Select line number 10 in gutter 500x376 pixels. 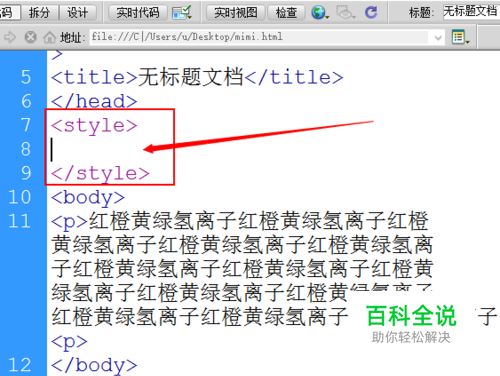(x=20, y=197)
